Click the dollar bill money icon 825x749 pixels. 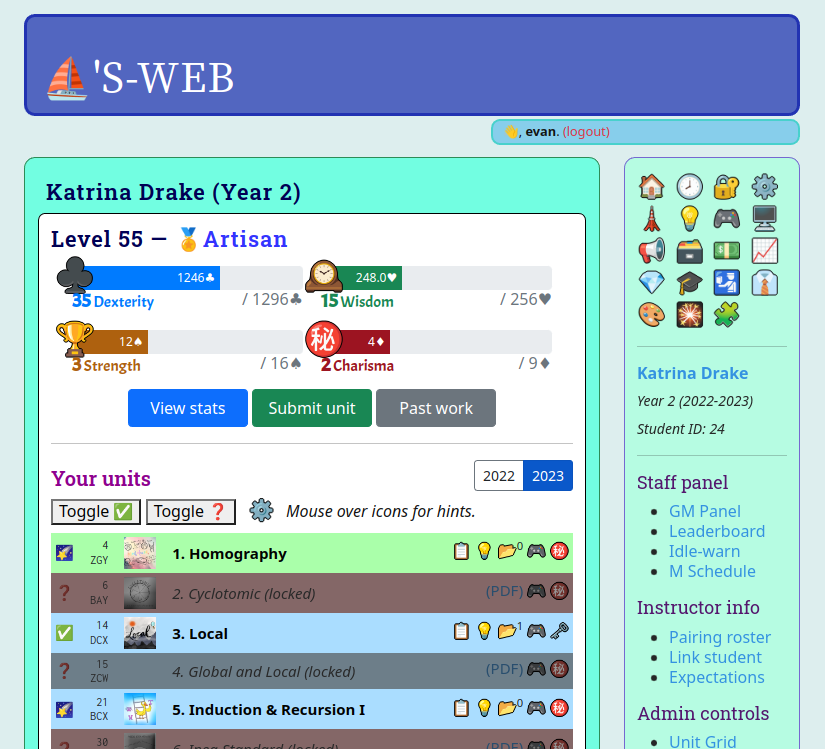(726, 251)
